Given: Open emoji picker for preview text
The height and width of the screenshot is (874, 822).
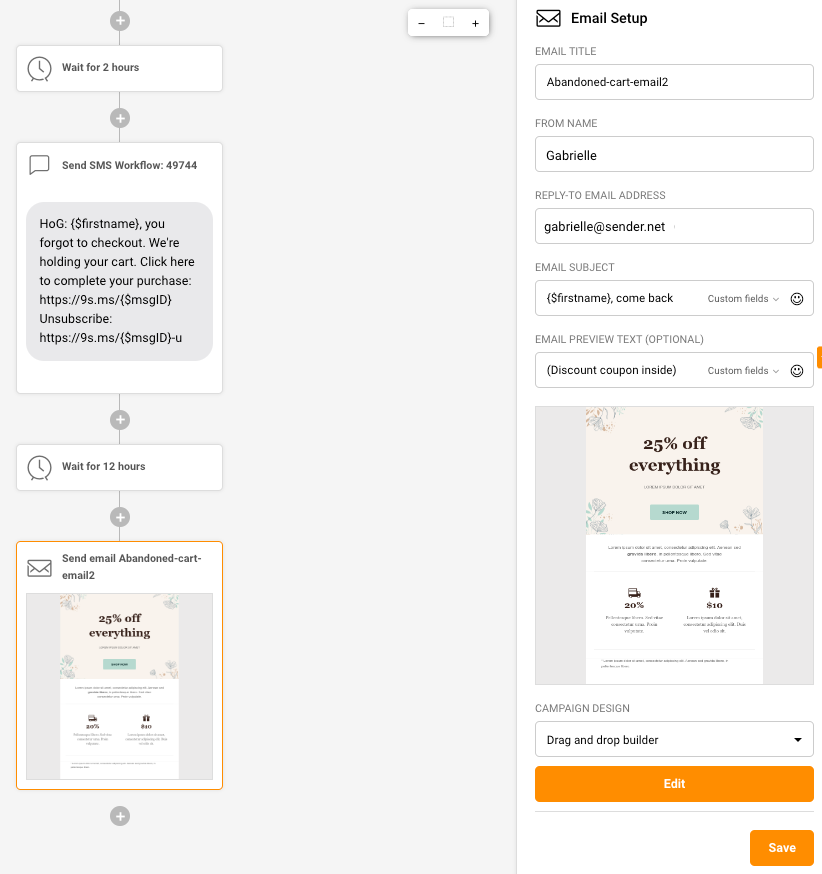Looking at the screenshot, I should pyautogui.click(x=797, y=371).
